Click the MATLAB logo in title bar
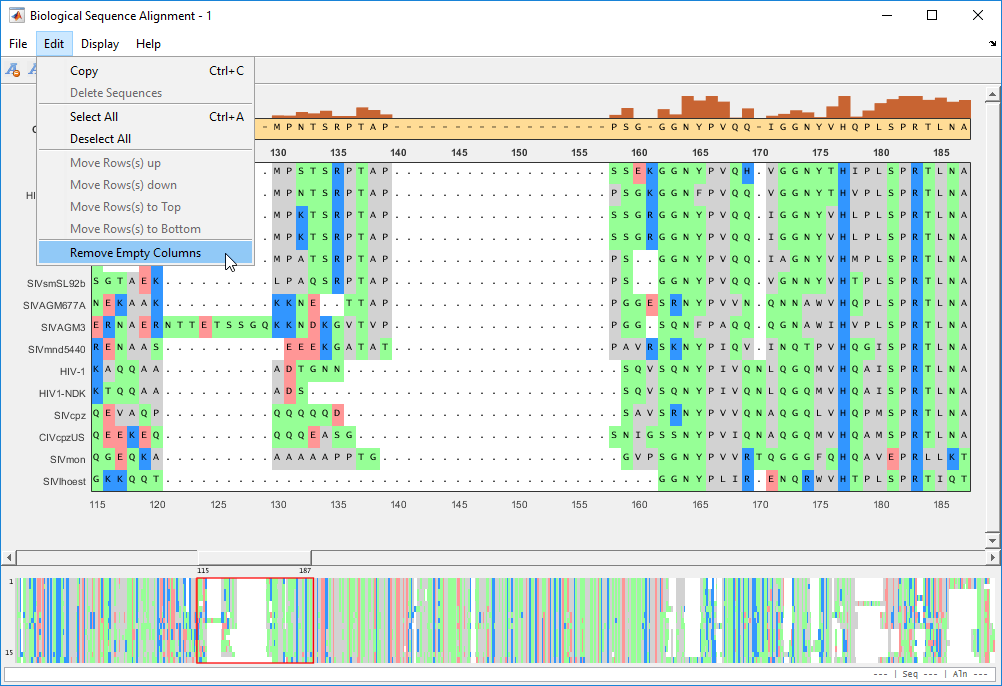This screenshot has height=686, width=1002. [17, 16]
